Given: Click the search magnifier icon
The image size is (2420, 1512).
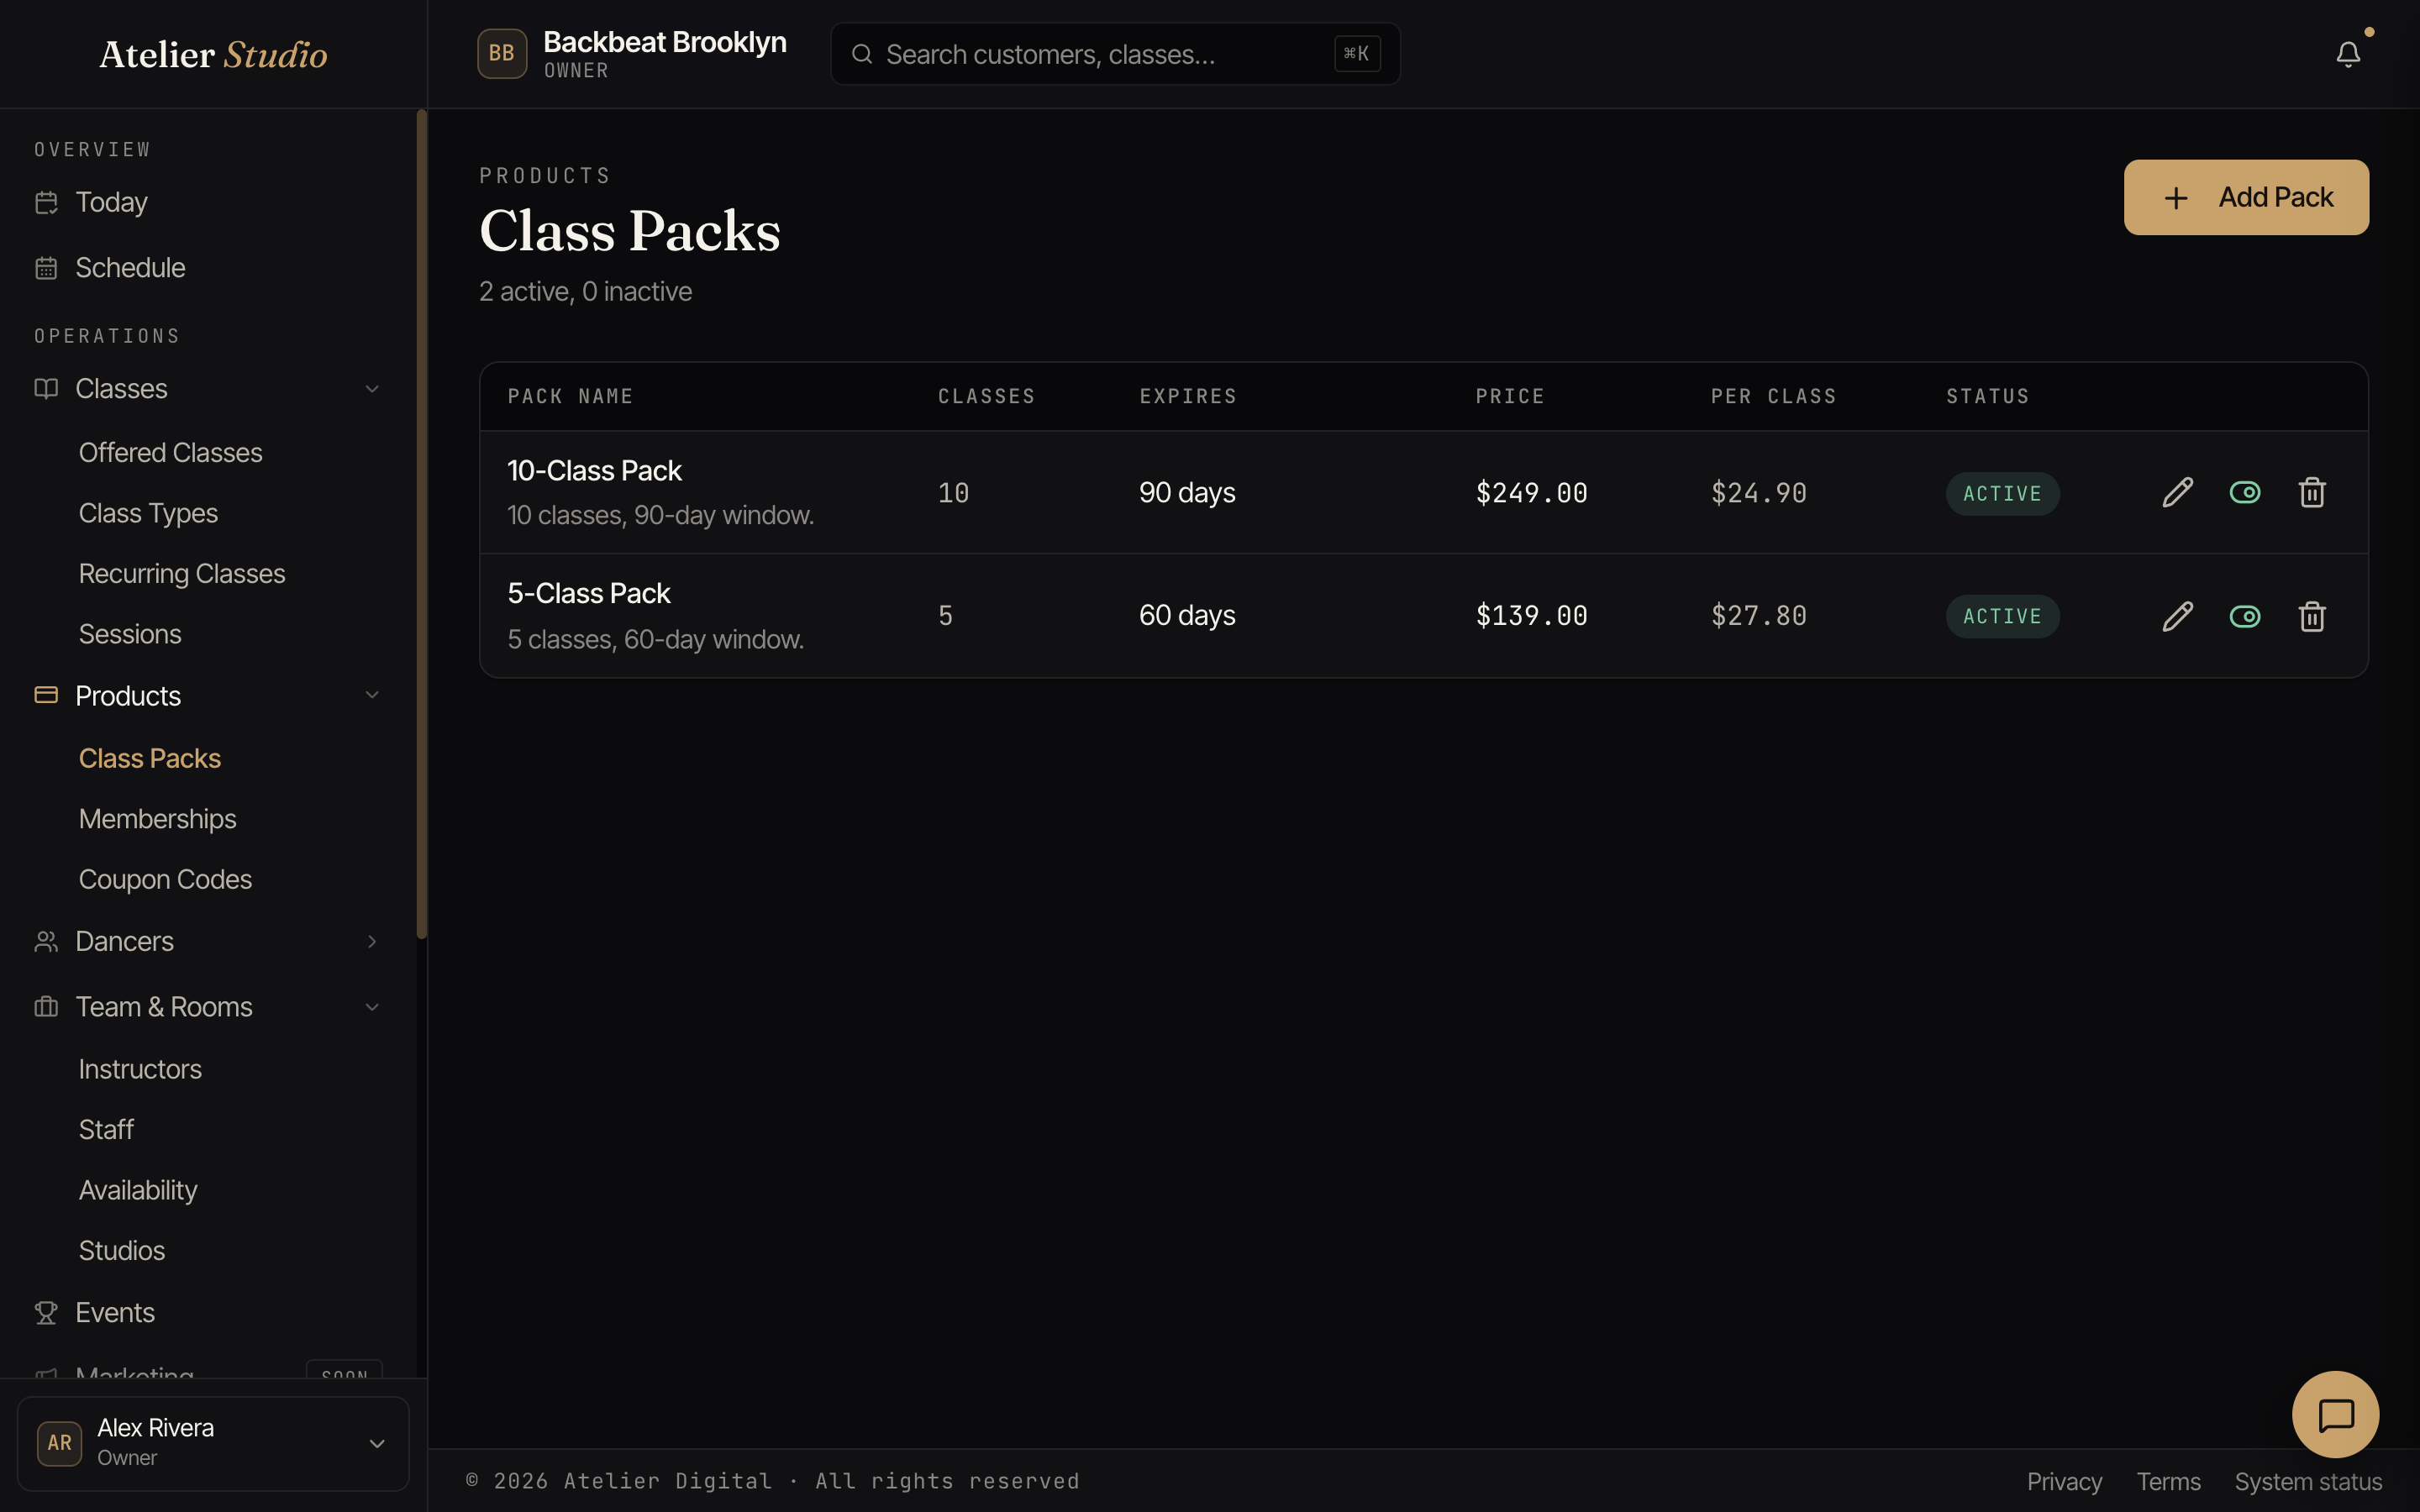Looking at the screenshot, I should 862,54.
